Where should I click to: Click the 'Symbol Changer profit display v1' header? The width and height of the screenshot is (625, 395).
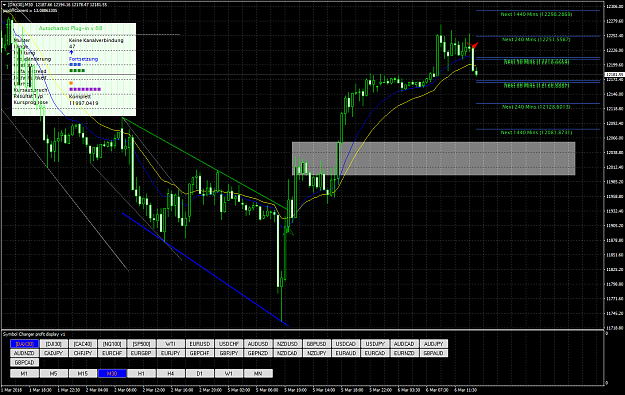pyautogui.click(x=34, y=334)
